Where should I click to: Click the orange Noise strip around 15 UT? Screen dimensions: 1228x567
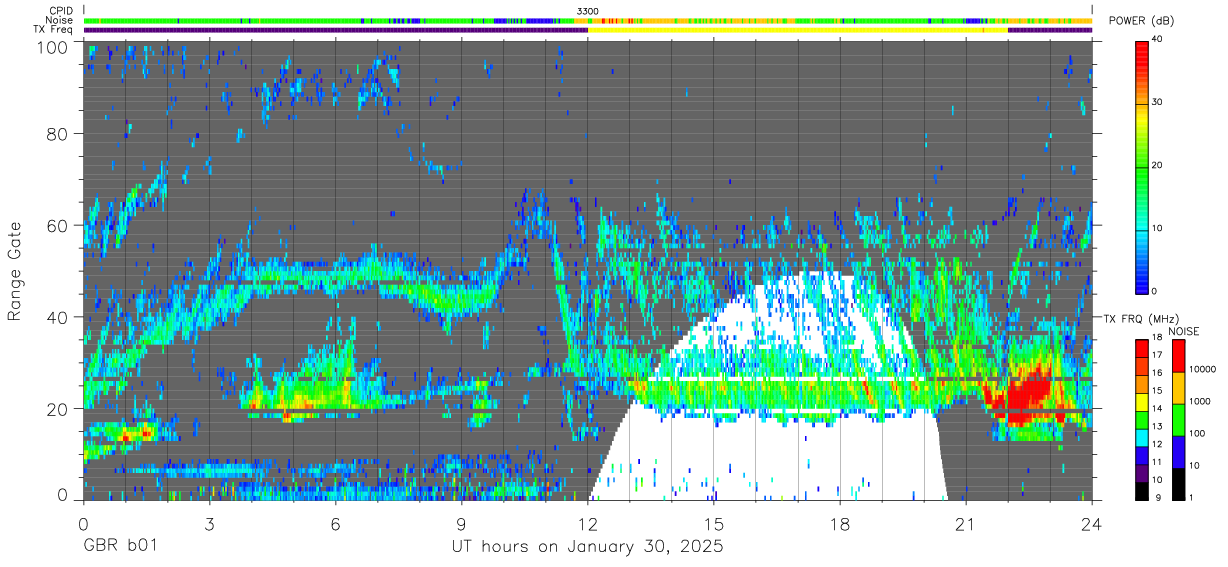pos(714,20)
